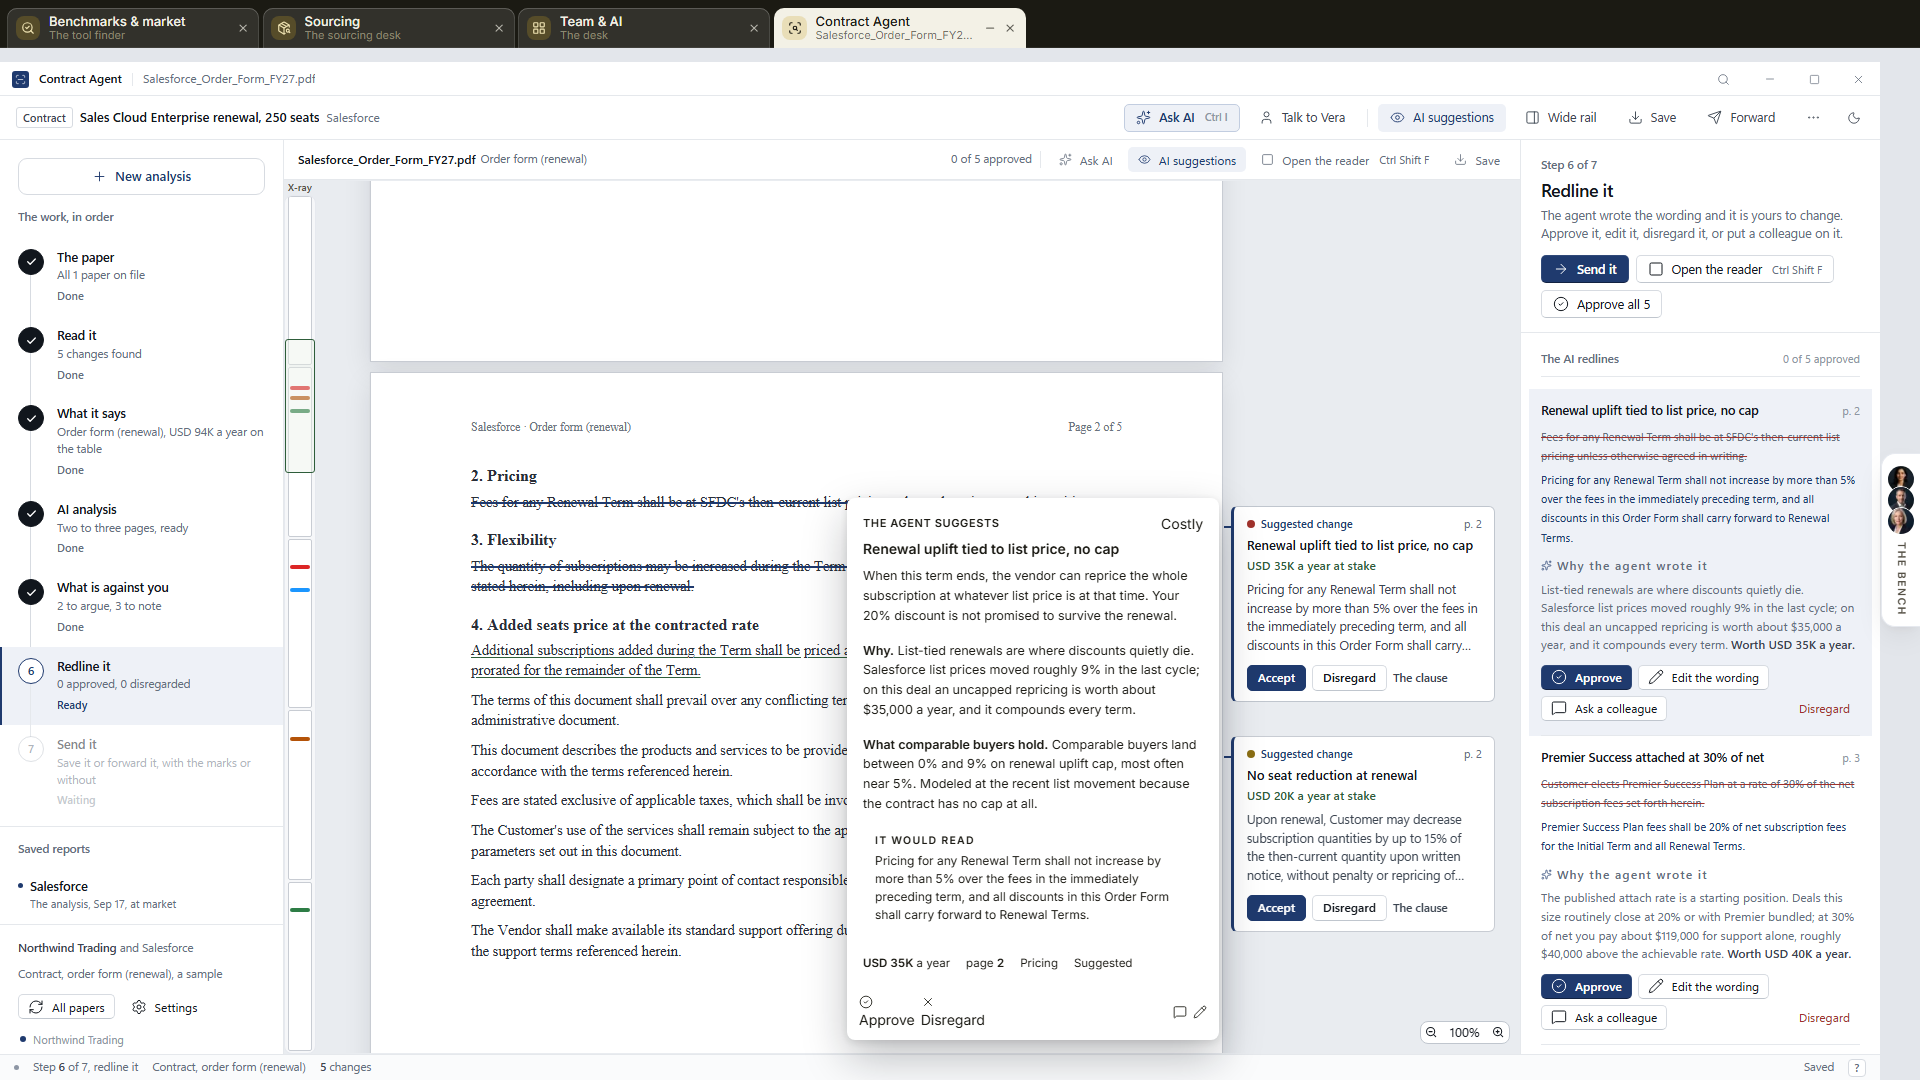1920x1080 pixels.
Task: Go to the What it says step
Action: click(142, 441)
